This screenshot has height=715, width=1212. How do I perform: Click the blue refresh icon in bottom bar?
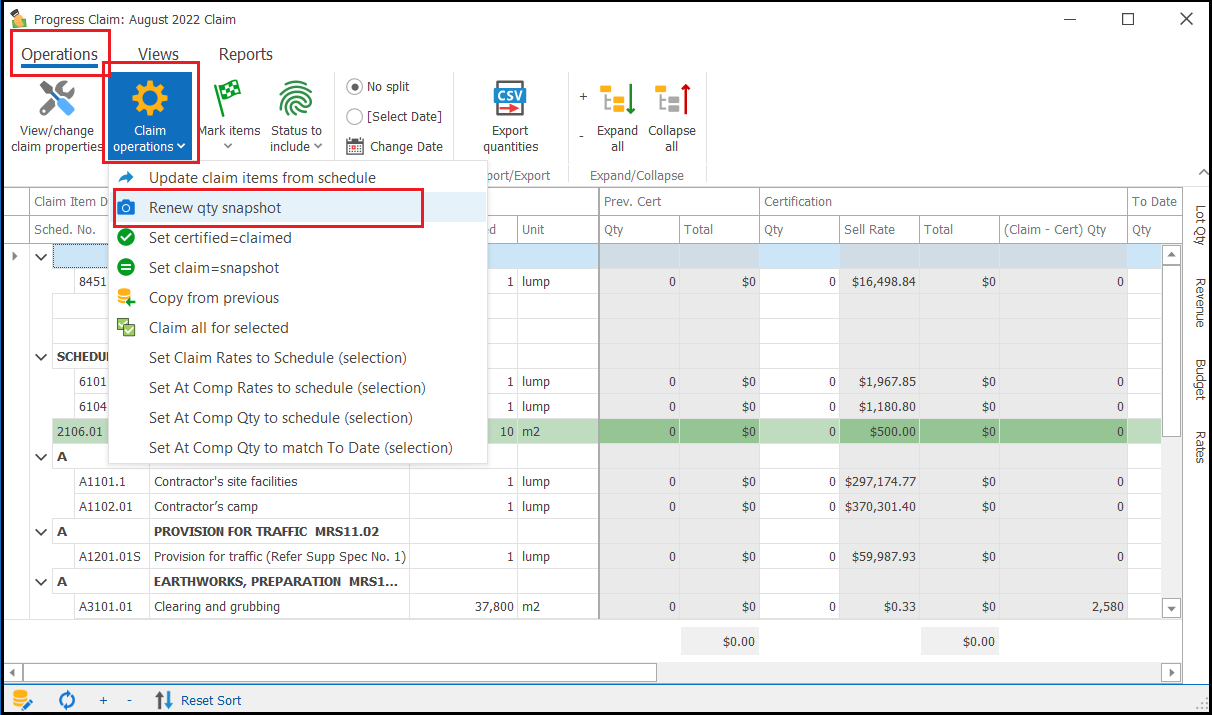click(67, 700)
